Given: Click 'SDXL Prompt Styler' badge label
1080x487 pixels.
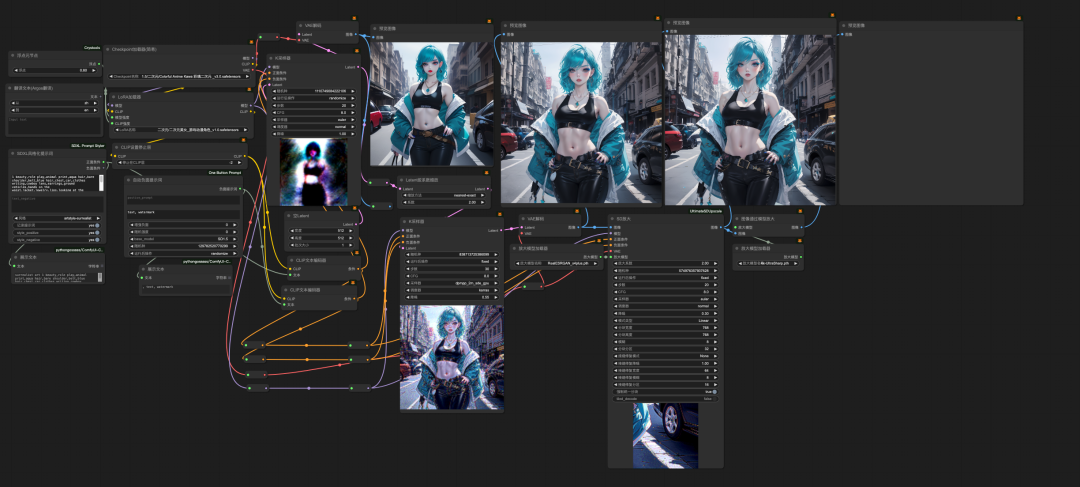Looking at the screenshot, I should (87, 145).
